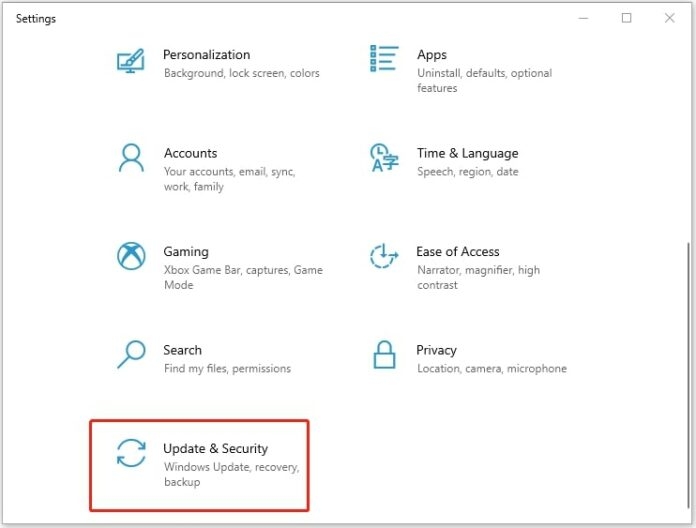The height and width of the screenshot is (528, 696).
Task: Click the Accounts person icon
Action: point(132,158)
